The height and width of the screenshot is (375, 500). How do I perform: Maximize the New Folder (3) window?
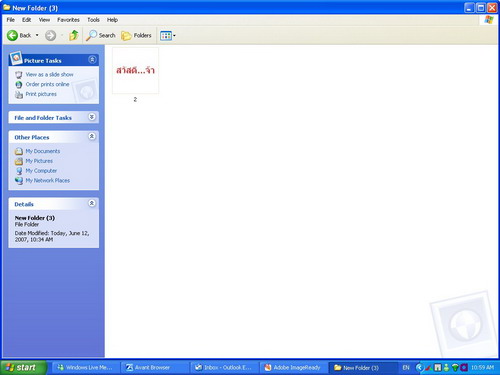[x=481, y=7]
